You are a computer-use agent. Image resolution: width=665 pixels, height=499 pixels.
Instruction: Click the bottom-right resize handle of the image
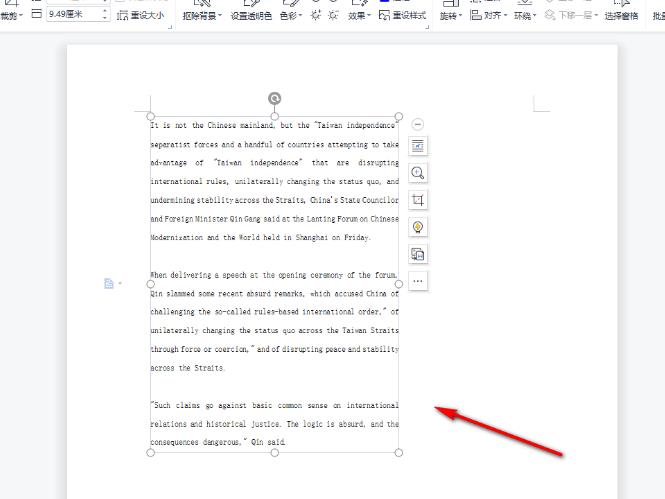click(399, 453)
